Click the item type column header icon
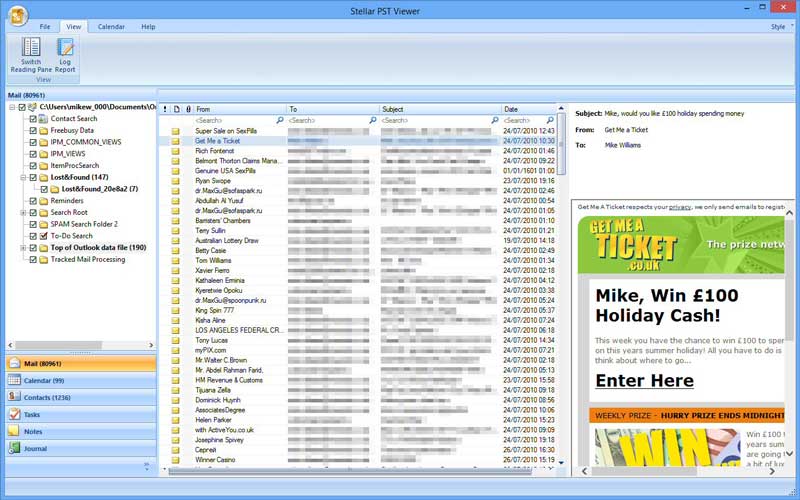 [177, 109]
